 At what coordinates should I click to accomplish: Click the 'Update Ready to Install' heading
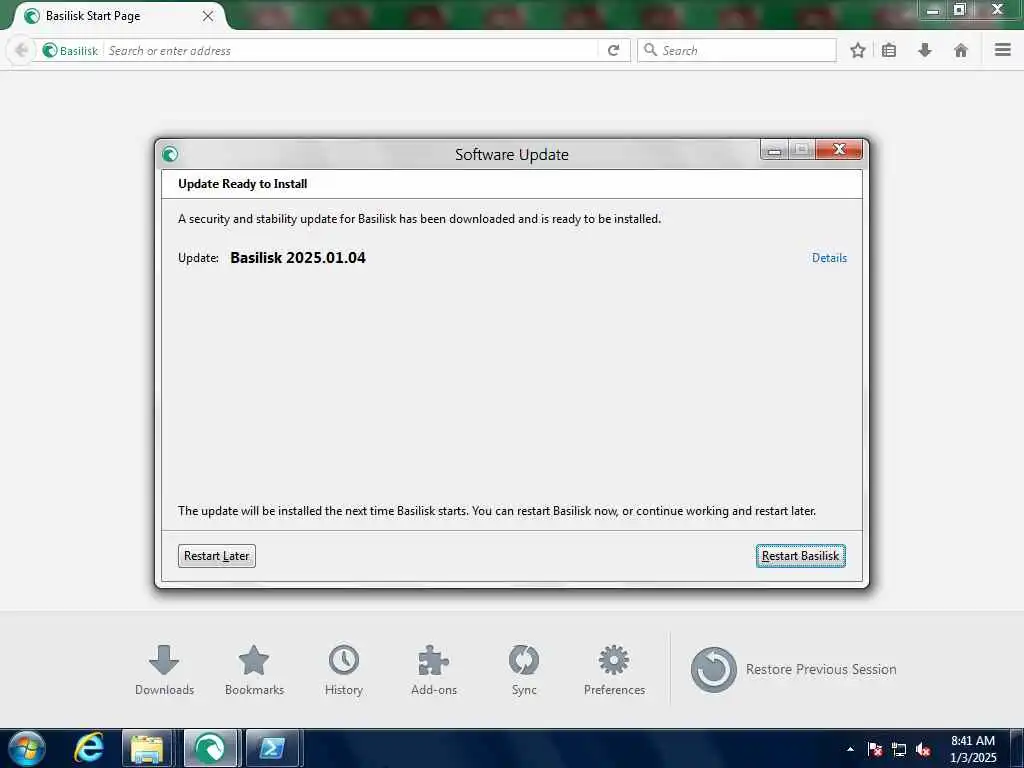pos(242,184)
